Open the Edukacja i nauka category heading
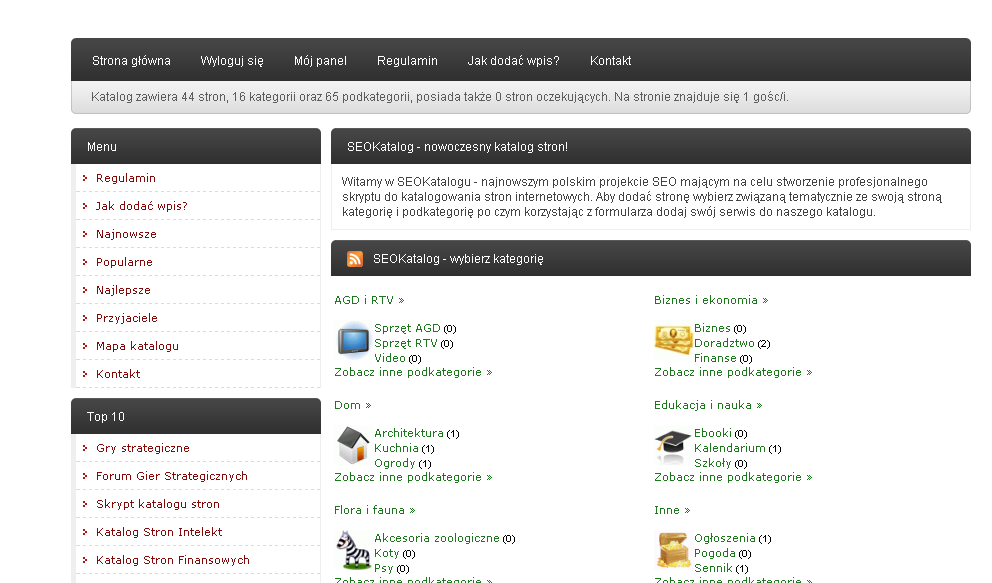 708,405
